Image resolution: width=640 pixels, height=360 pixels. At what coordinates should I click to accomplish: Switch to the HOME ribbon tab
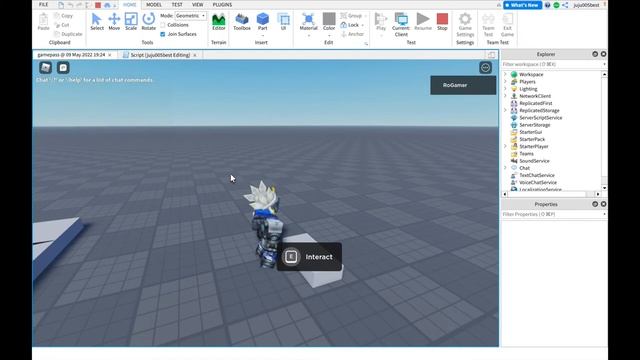point(130,4)
